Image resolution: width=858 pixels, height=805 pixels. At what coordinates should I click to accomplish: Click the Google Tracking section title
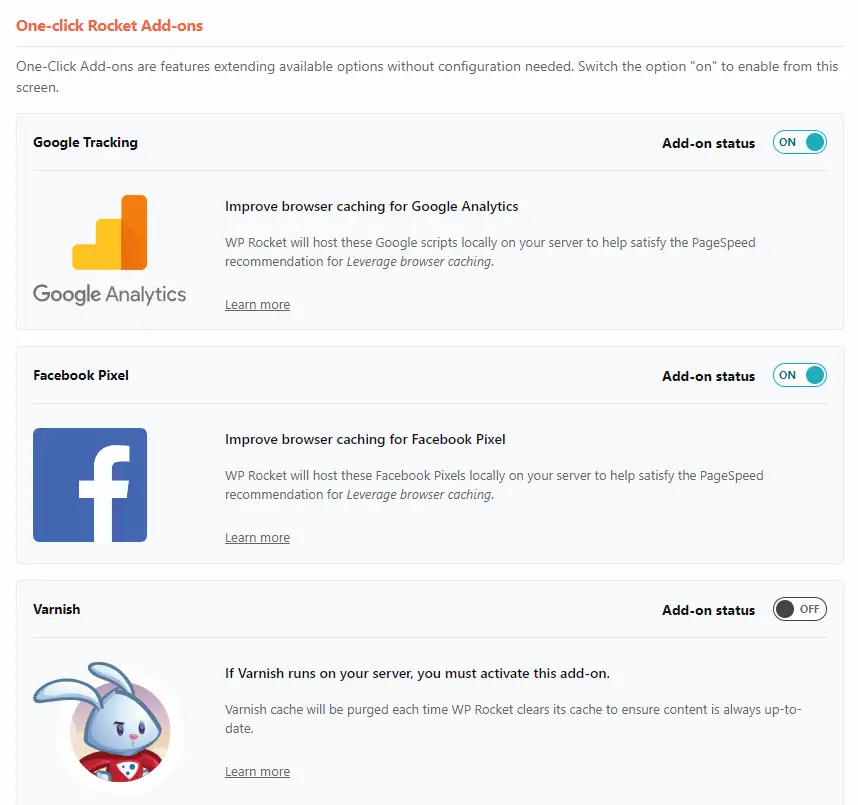point(85,142)
